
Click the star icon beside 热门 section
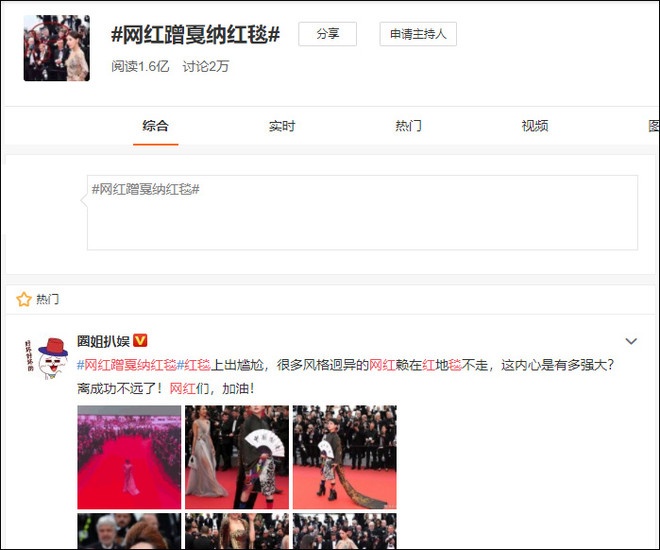(x=24, y=299)
